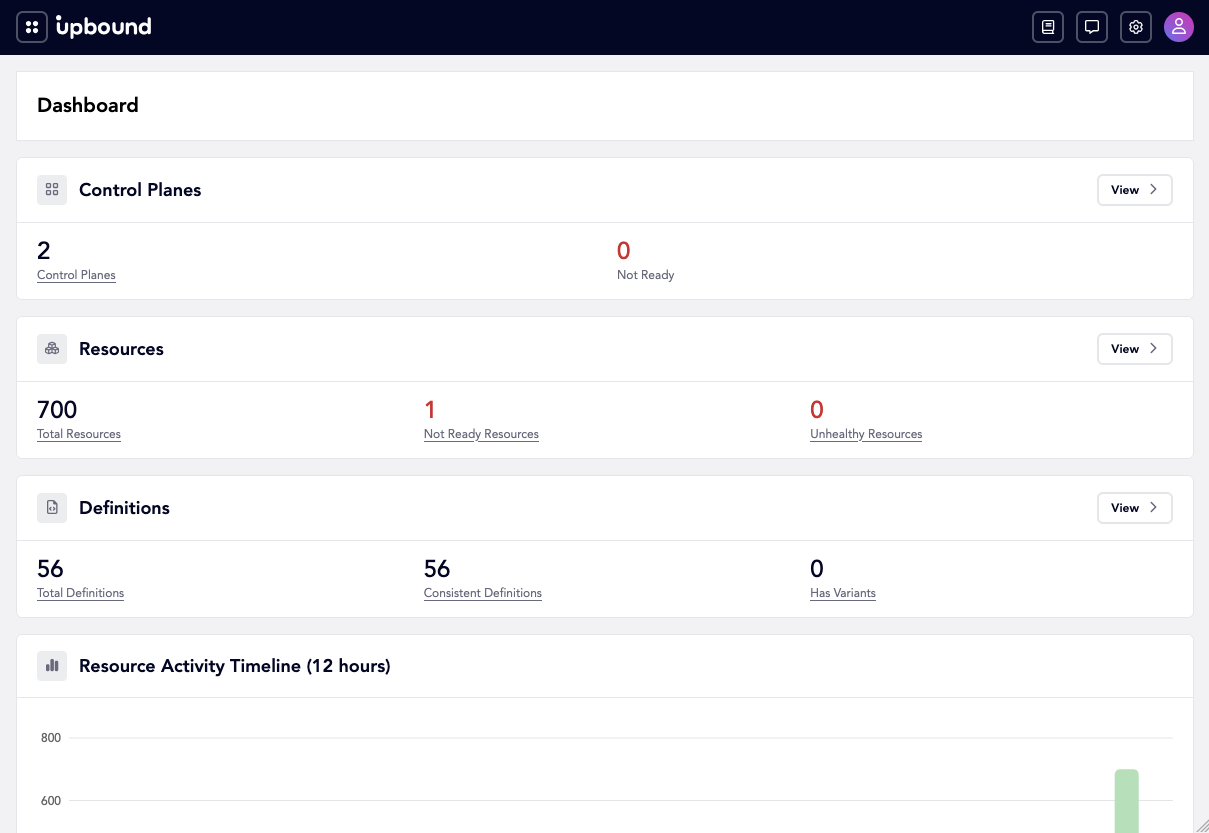Open the Has Variants link
The width and height of the screenshot is (1209, 833).
coord(843,593)
